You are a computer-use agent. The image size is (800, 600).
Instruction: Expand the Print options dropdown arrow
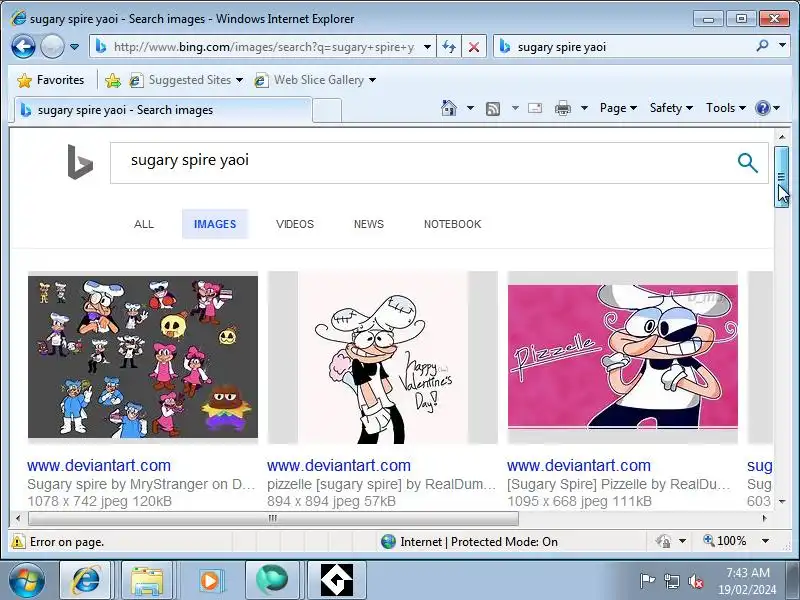pyautogui.click(x=585, y=108)
